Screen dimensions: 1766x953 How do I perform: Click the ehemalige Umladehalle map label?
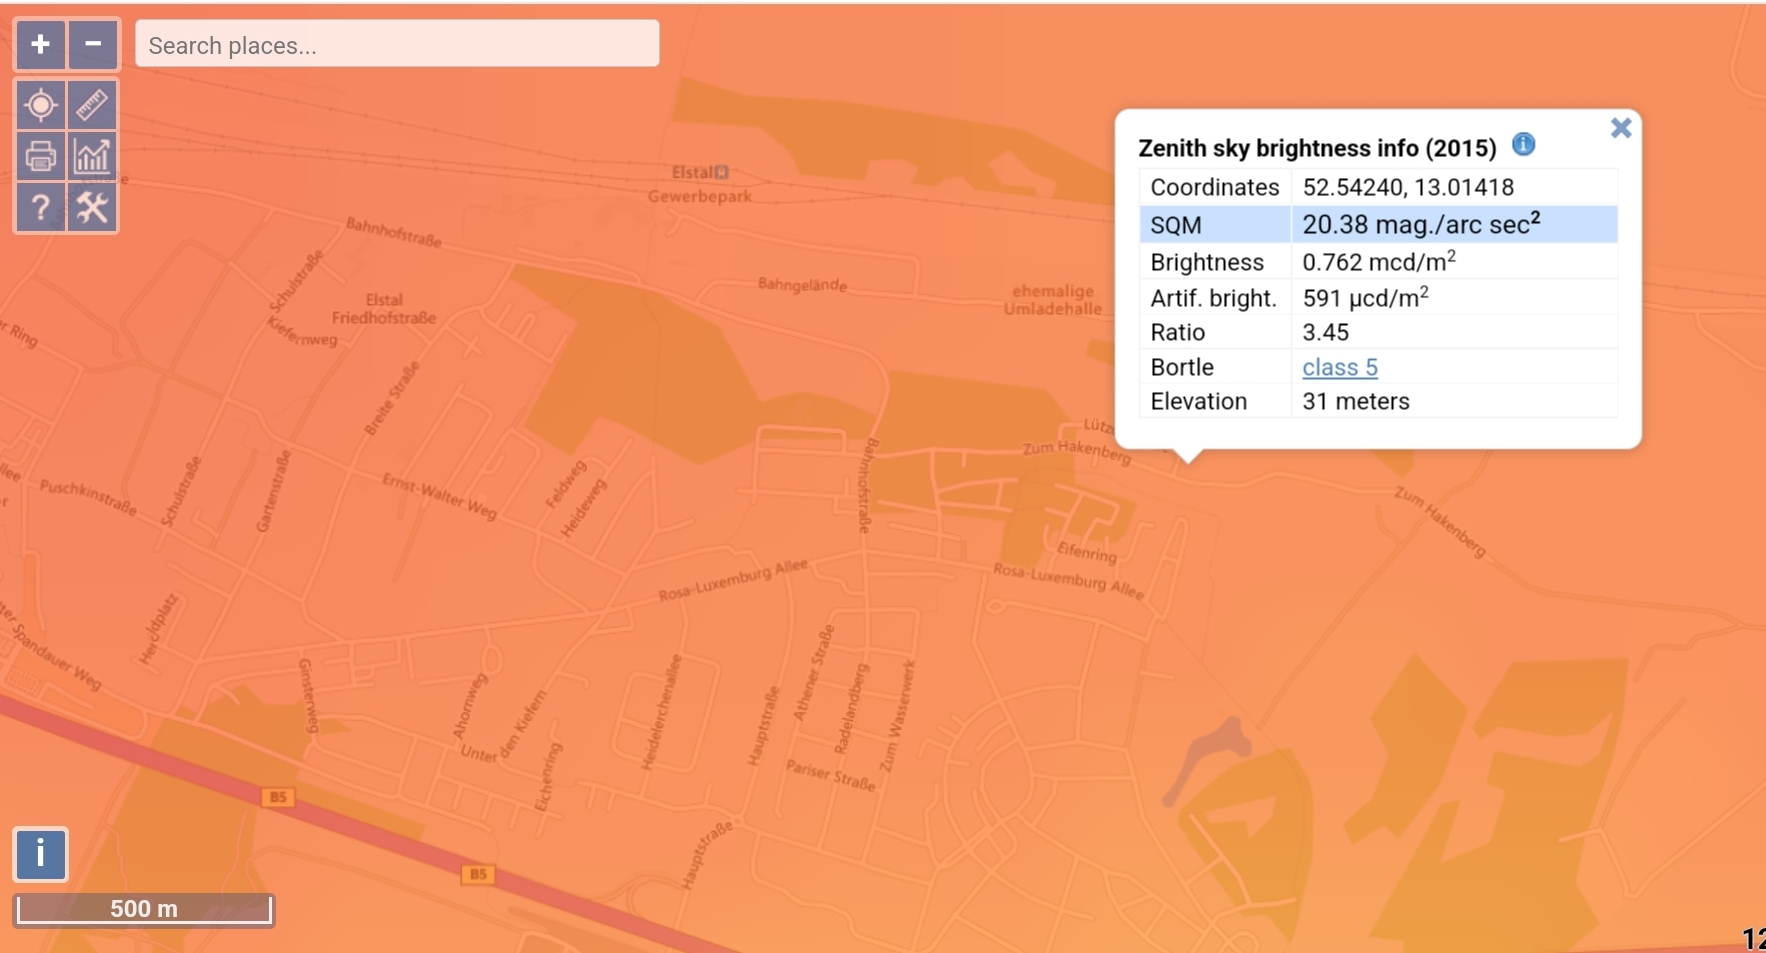pyautogui.click(x=1053, y=299)
